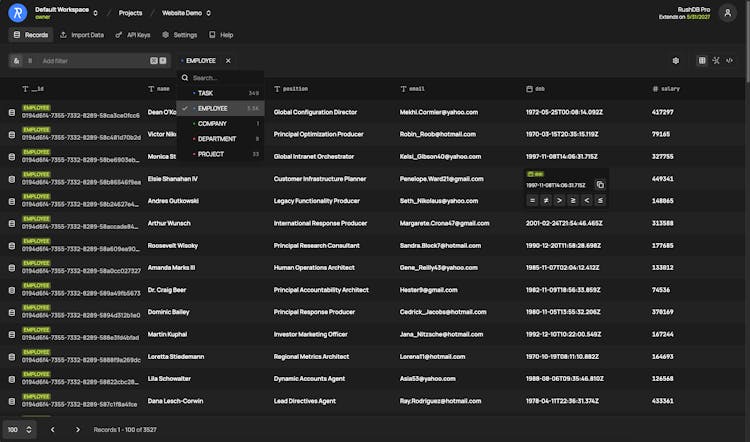Open the table column settings gear
750x442 pixels.
click(676, 60)
